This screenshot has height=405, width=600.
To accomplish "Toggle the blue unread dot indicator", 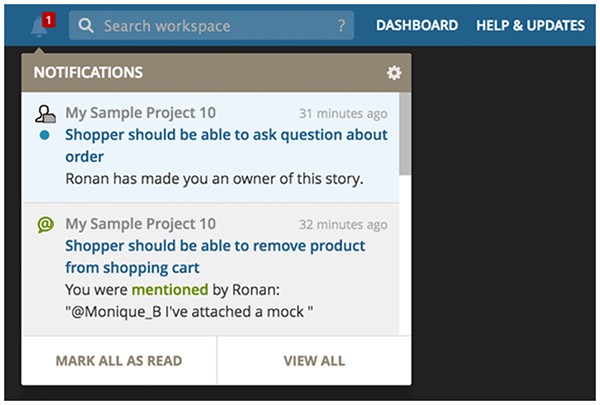I will point(45,135).
